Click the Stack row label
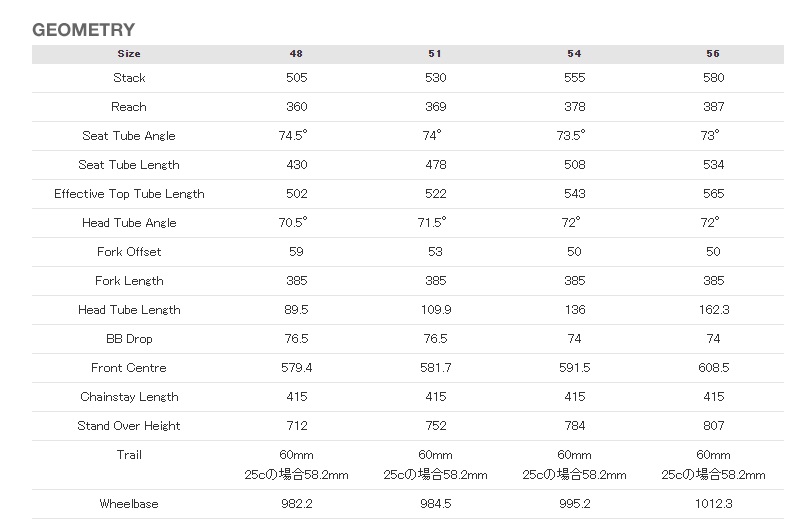This screenshot has width=805, height=530. coord(129,78)
